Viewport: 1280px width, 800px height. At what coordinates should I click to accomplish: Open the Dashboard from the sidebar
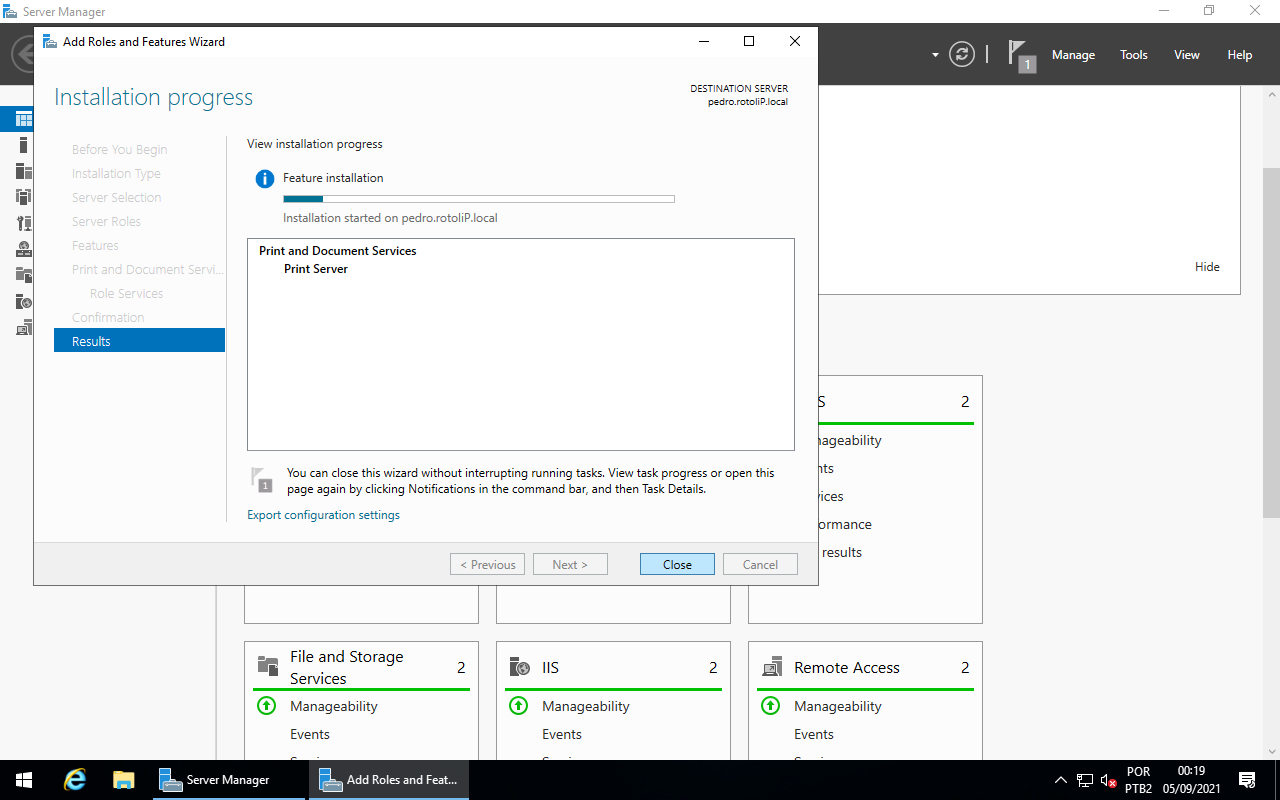click(23, 118)
